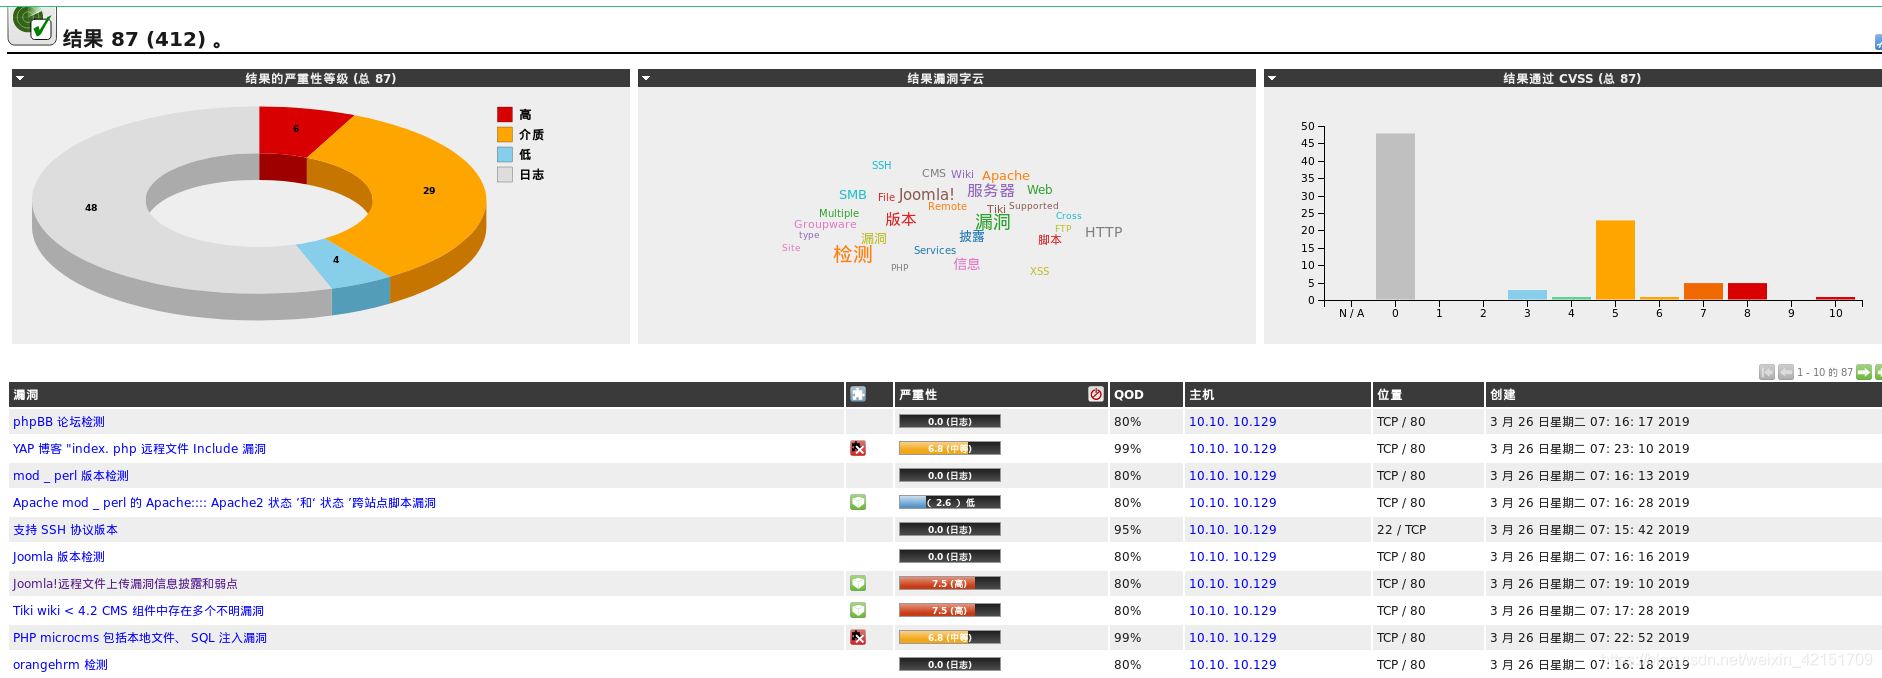The height and width of the screenshot is (678, 1882).
Task: Click the blue 低 legend swatch
Action: [505, 155]
